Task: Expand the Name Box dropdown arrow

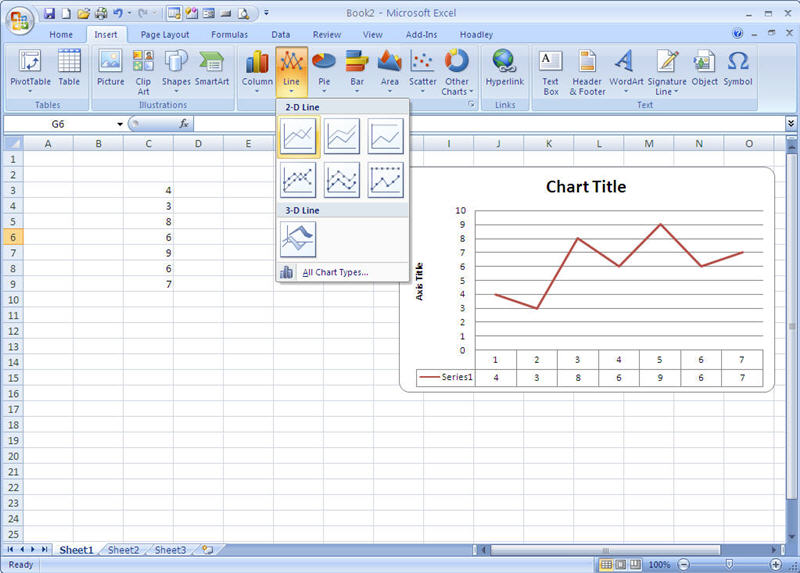Action: [x=120, y=124]
